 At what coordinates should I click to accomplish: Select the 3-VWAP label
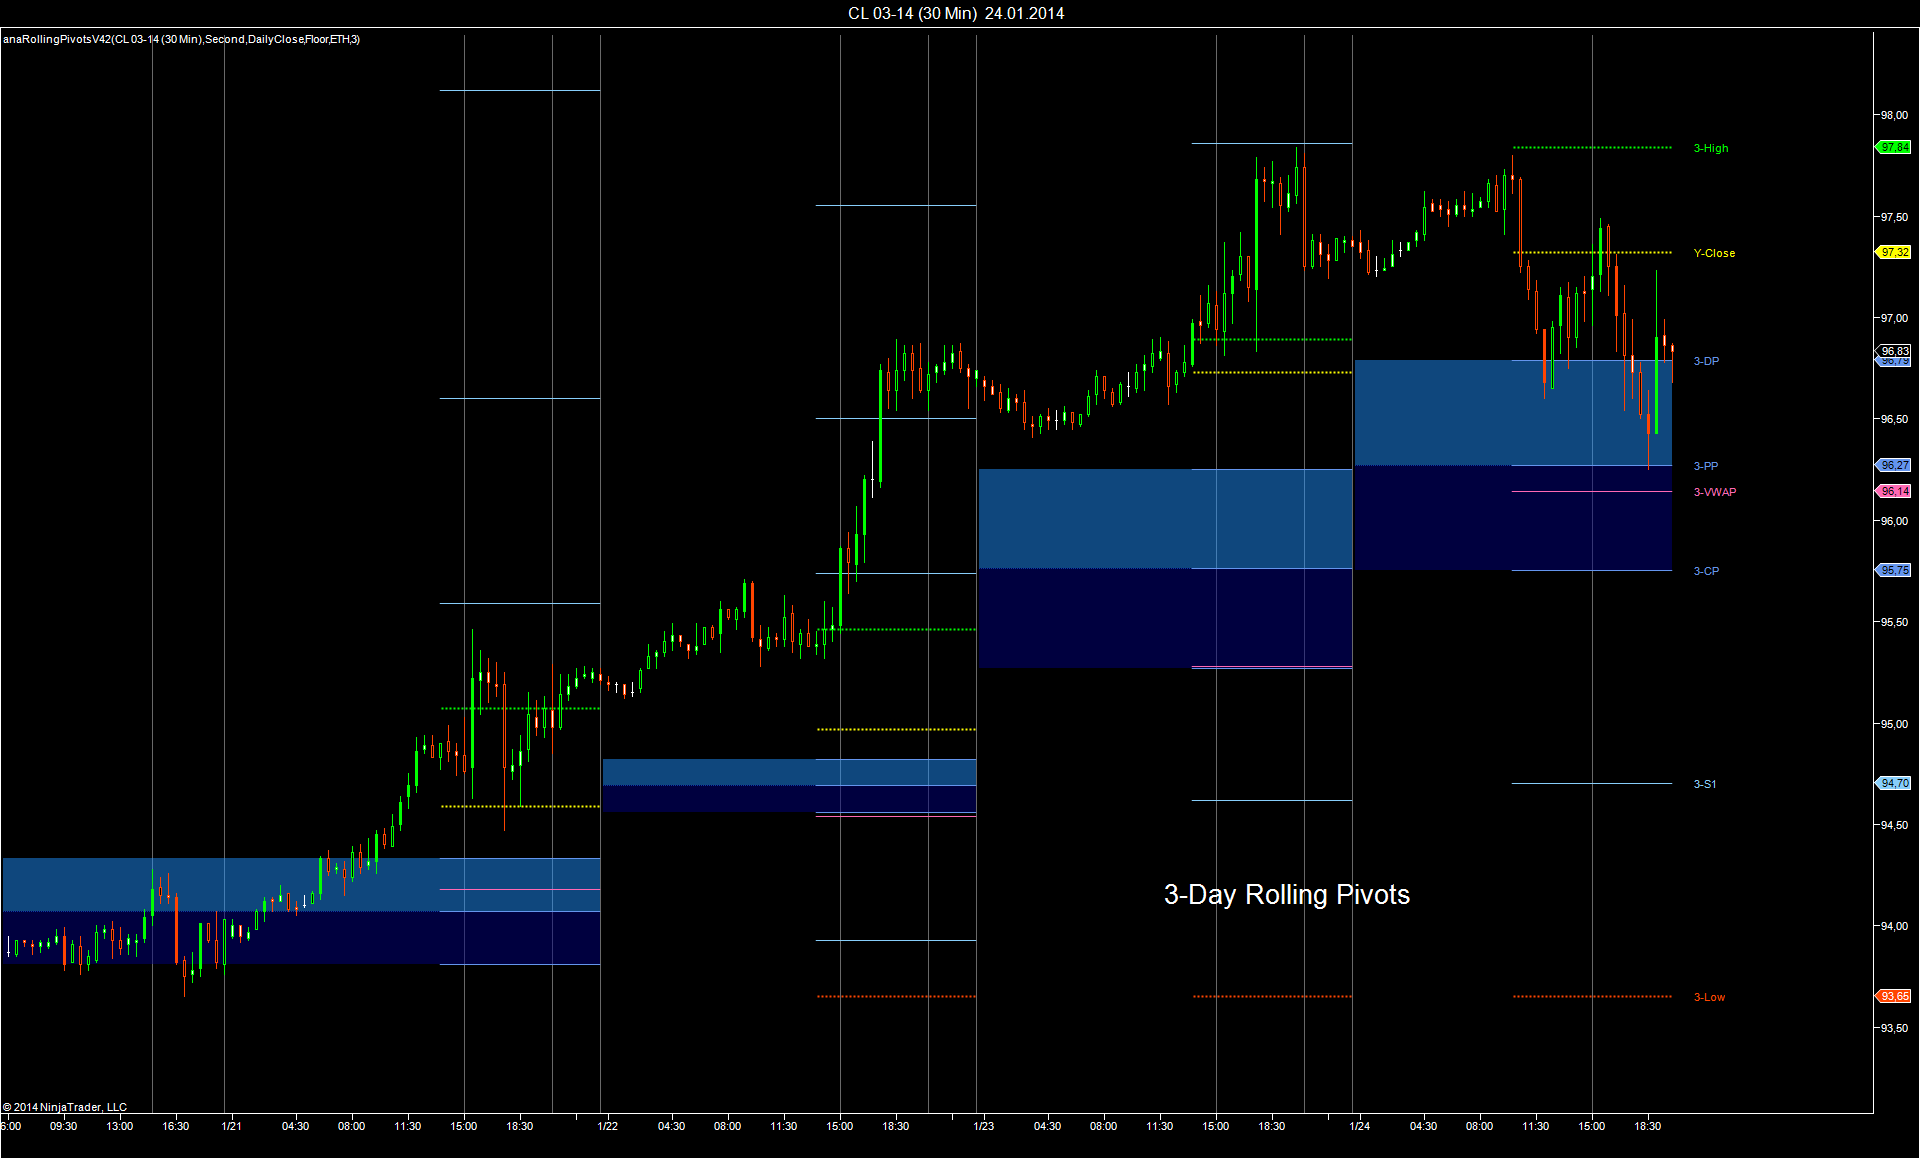[1714, 492]
